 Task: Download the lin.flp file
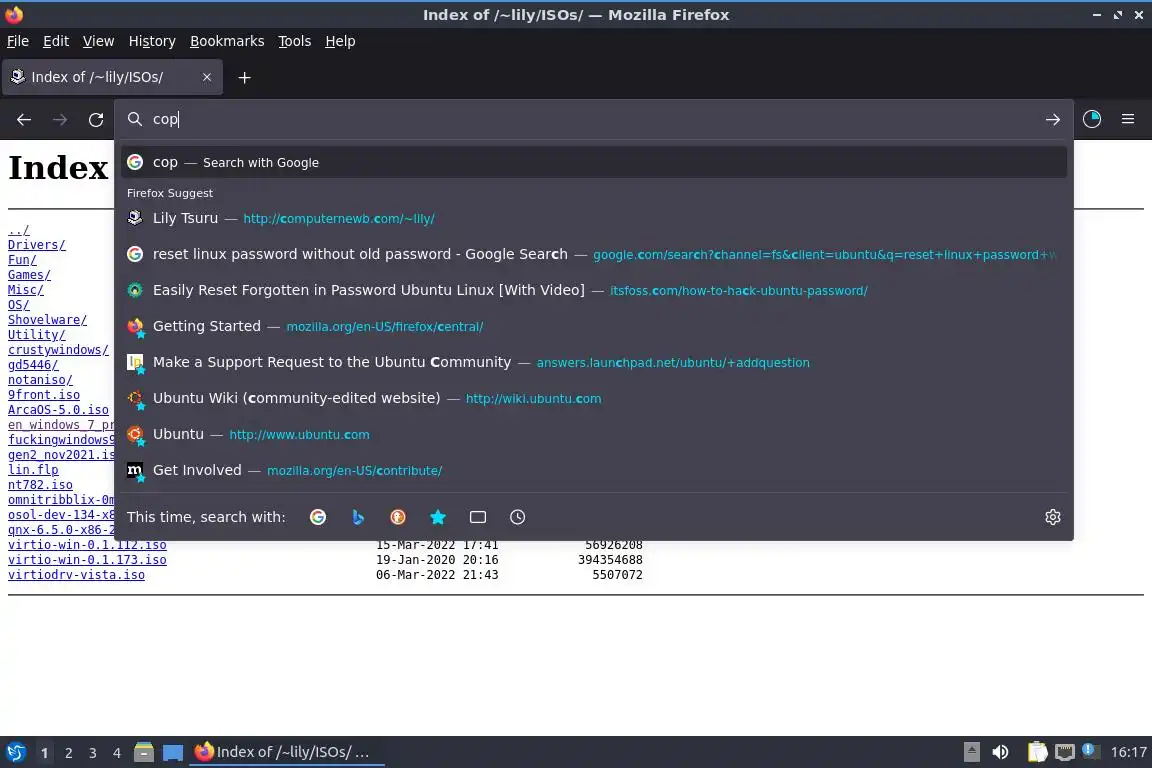pos(33,470)
